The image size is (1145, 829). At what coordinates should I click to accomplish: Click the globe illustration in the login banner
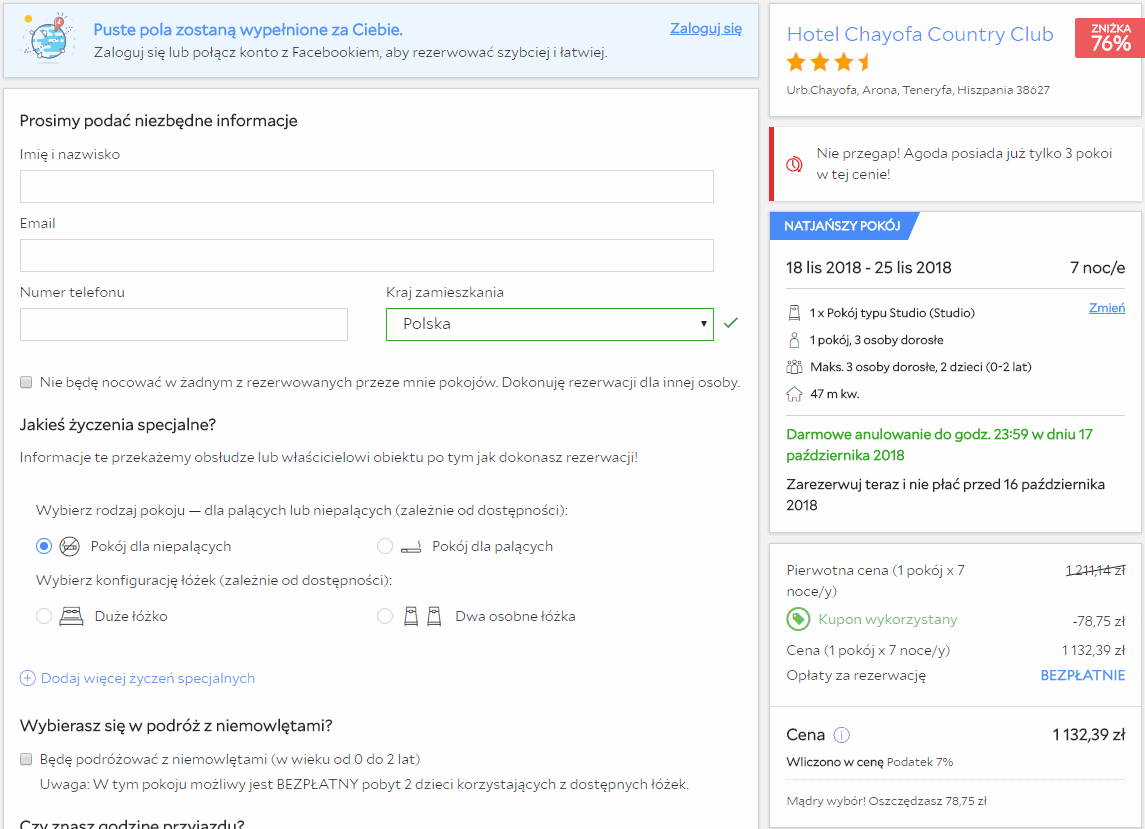pyautogui.click(x=48, y=38)
